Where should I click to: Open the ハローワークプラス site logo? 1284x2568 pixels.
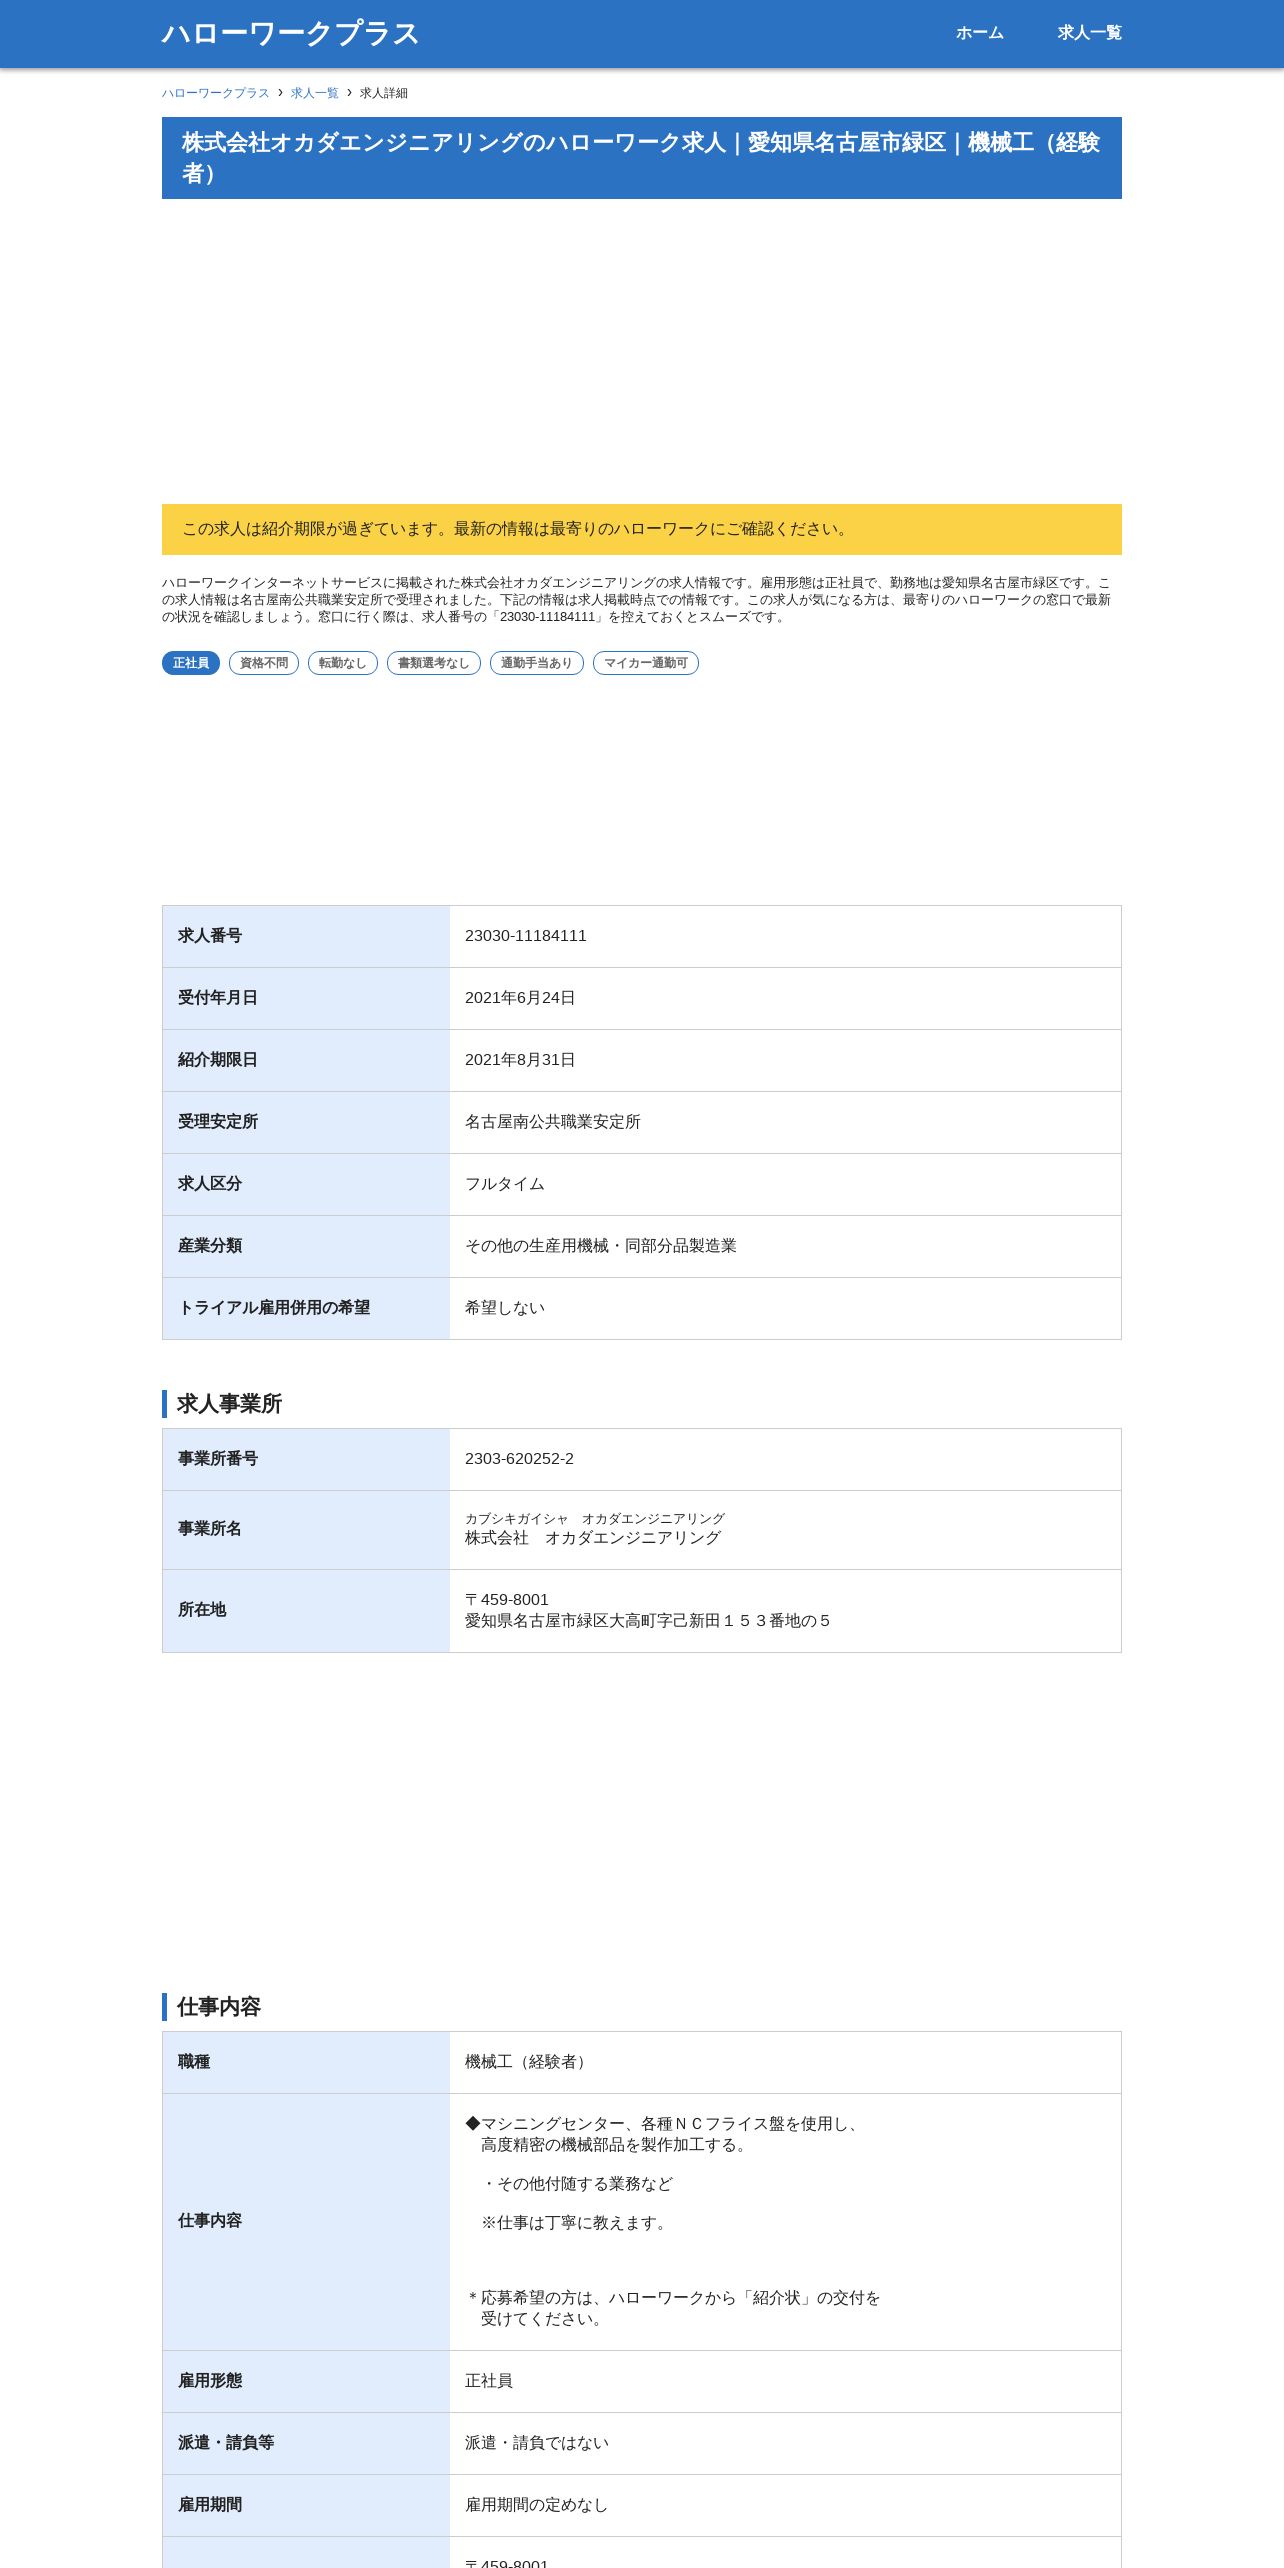[290, 33]
